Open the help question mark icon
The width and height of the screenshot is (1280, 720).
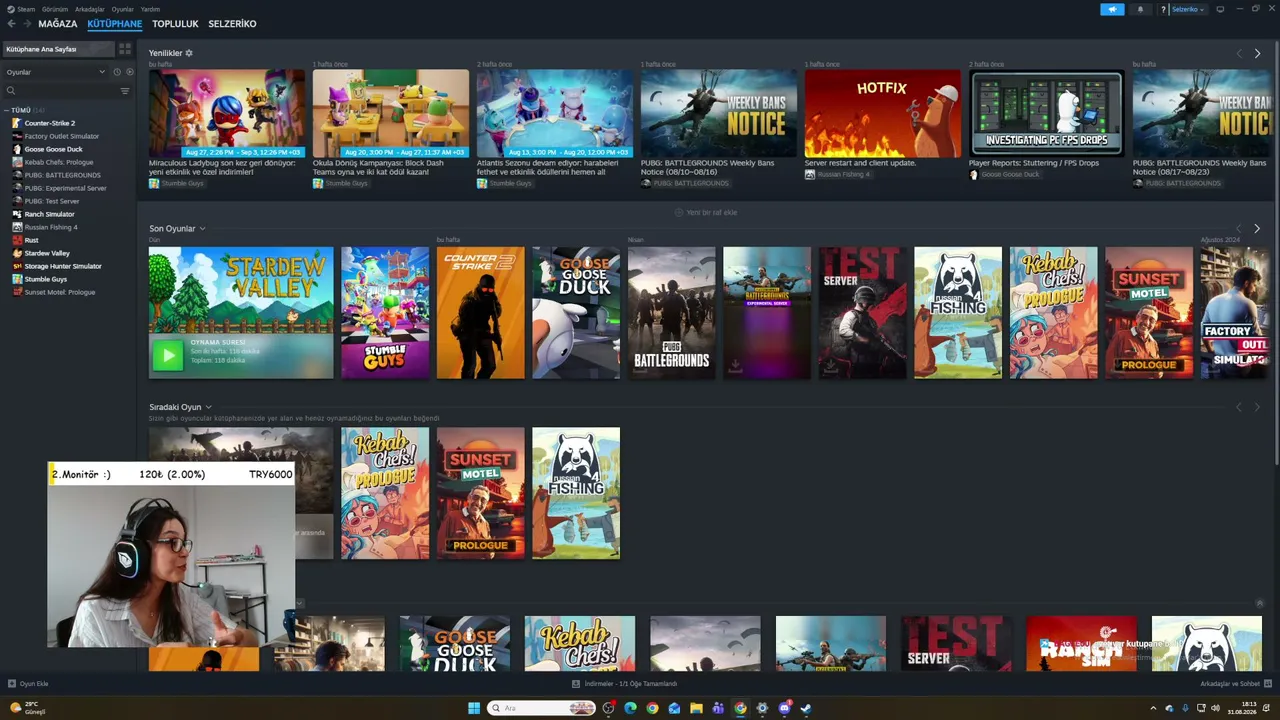1163,9
